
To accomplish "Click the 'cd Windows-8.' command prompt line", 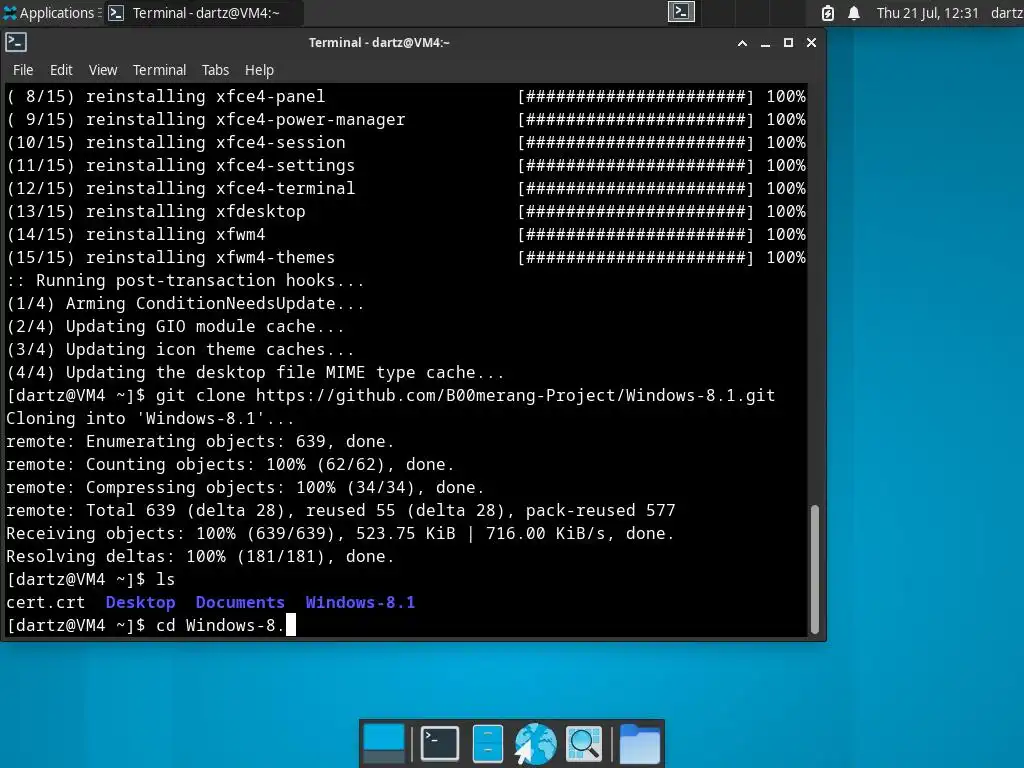I will pos(152,625).
